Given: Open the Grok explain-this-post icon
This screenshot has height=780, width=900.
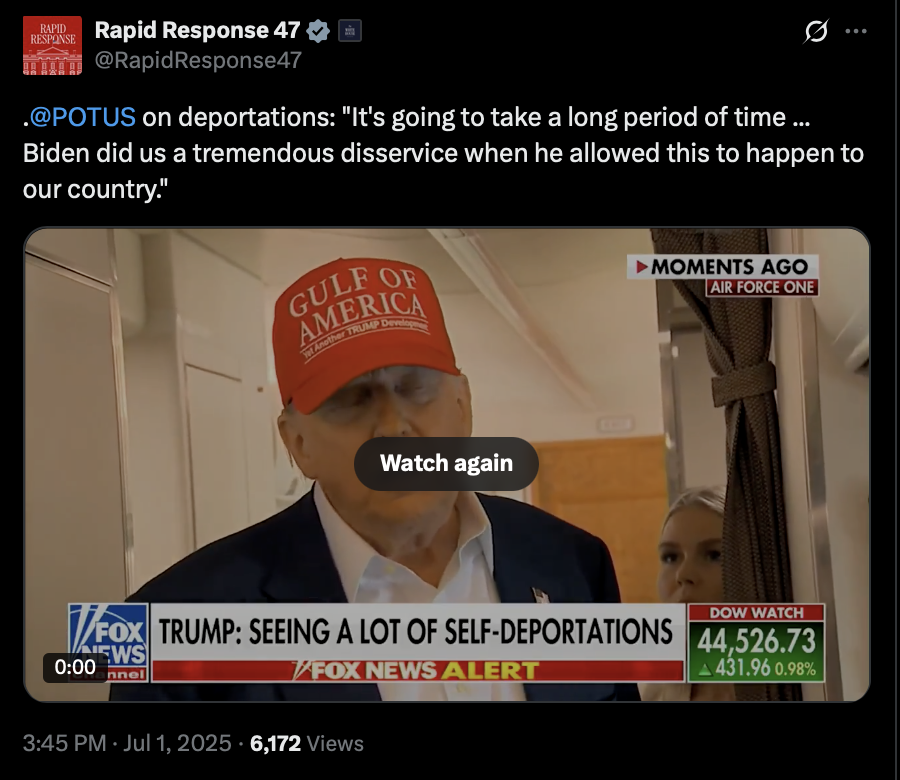Looking at the screenshot, I should click(816, 31).
